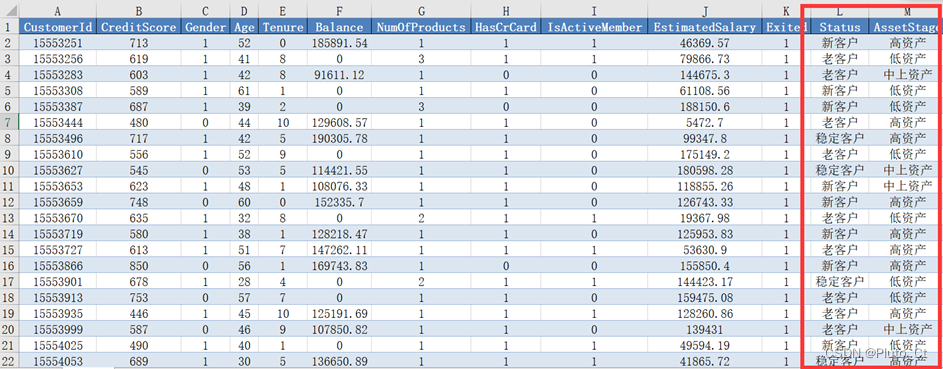Click salary value 19367.98

coord(705,218)
